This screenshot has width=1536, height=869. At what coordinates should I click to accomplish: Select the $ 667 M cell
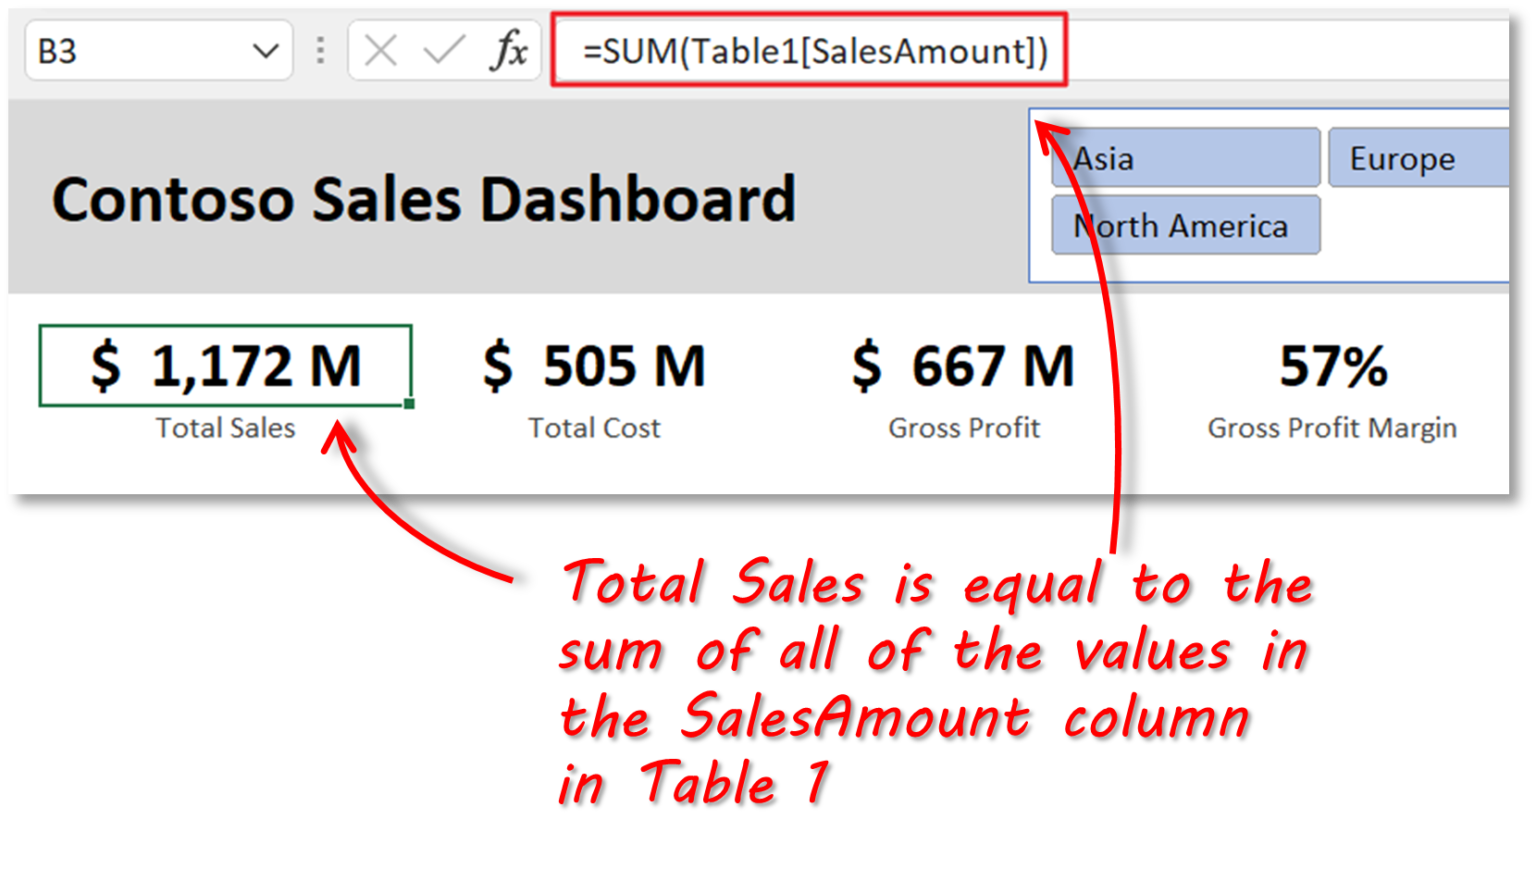[963, 365]
